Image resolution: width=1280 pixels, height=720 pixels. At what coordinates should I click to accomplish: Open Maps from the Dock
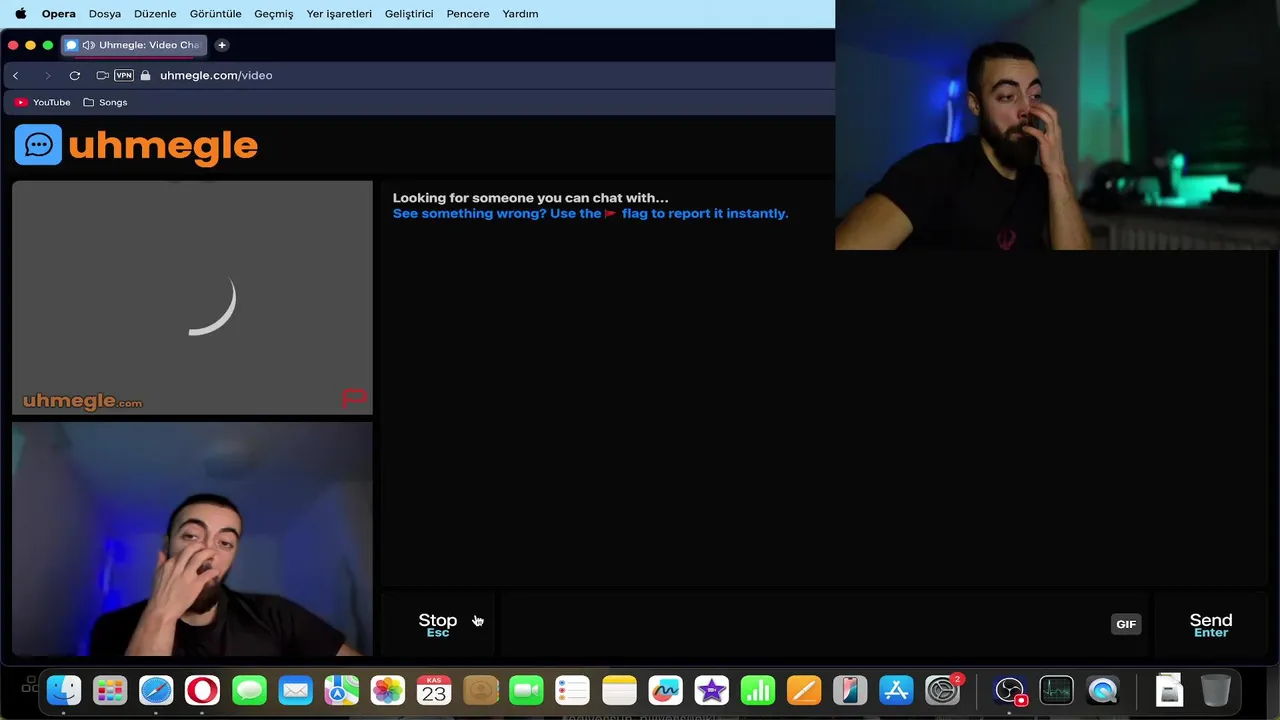(341, 690)
